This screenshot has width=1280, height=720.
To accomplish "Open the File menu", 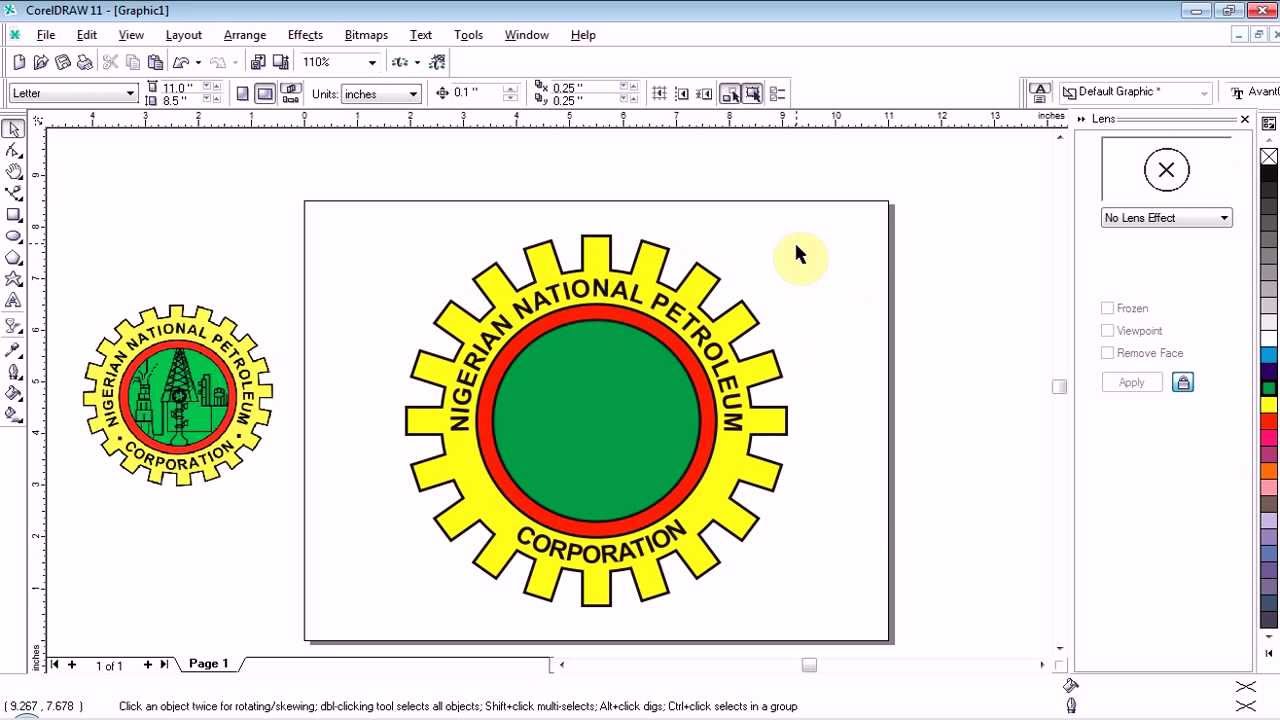I will pos(46,35).
